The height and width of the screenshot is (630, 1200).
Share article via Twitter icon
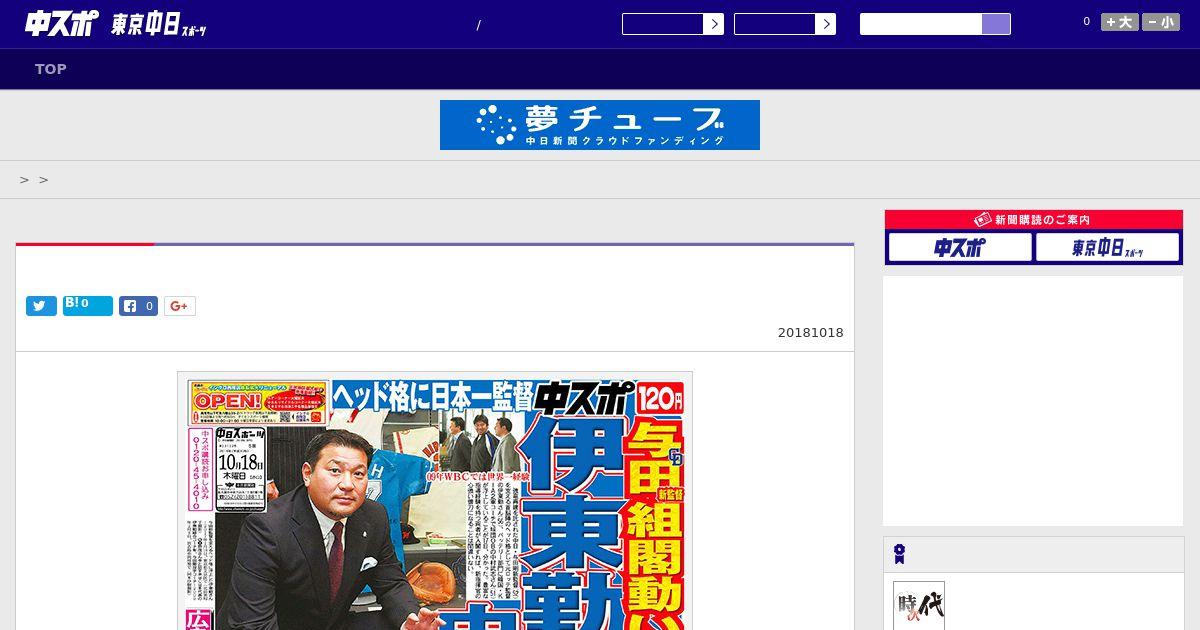pyautogui.click(x=41, y=306)
